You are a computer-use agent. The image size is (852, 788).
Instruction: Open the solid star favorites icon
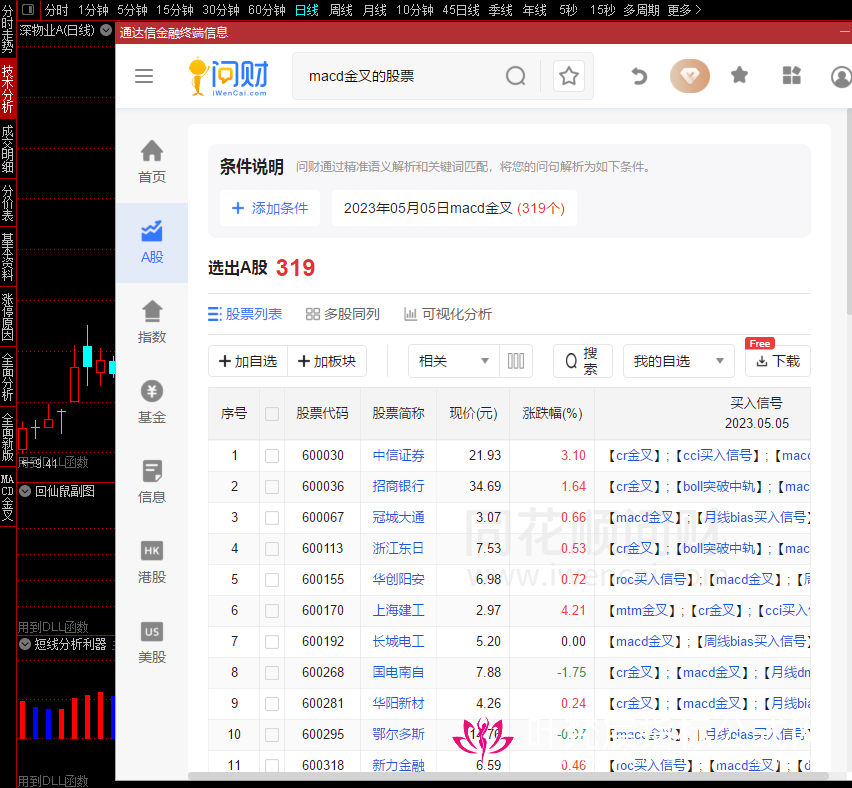click(740, 75)
